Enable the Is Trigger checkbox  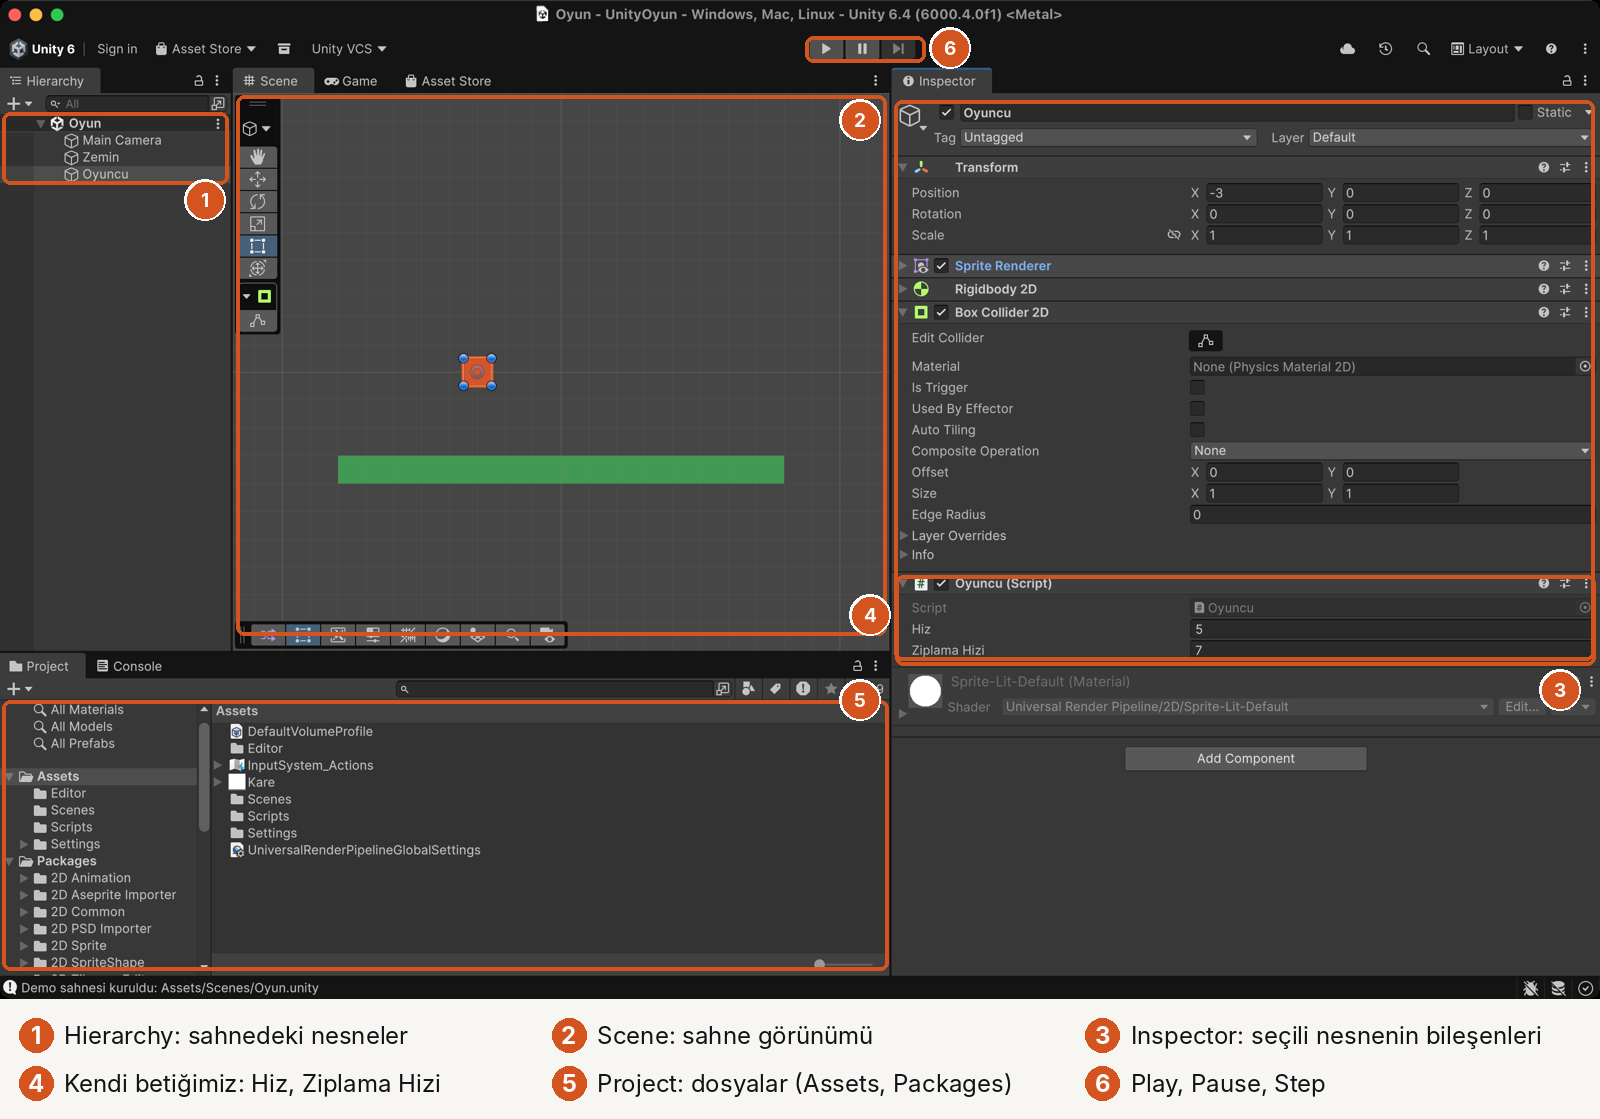pyautogui.click(x=1197, y=388)
